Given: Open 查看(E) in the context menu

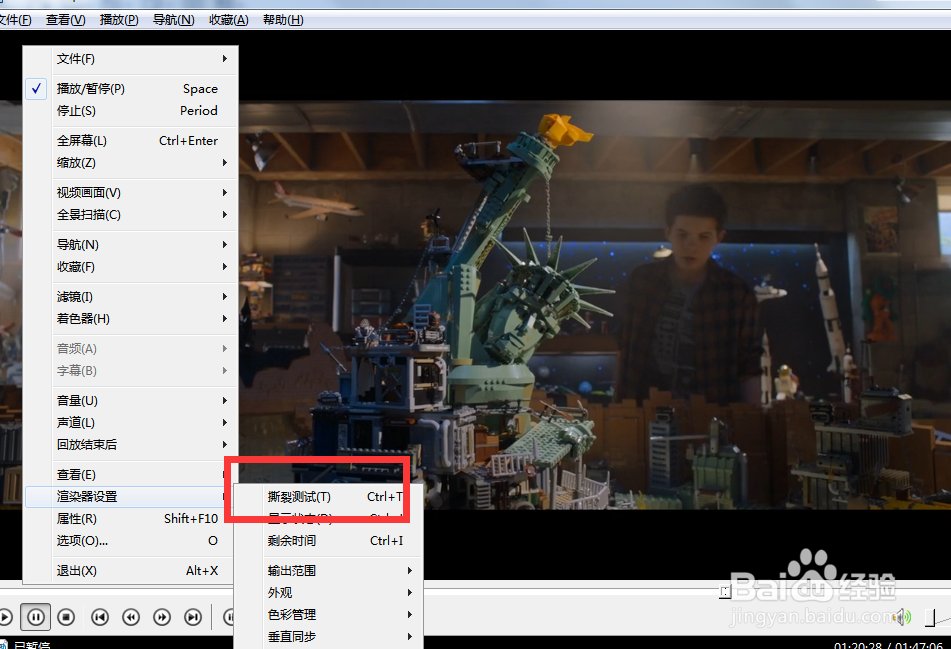Looking at the screenshot, I should pos(130,474).
